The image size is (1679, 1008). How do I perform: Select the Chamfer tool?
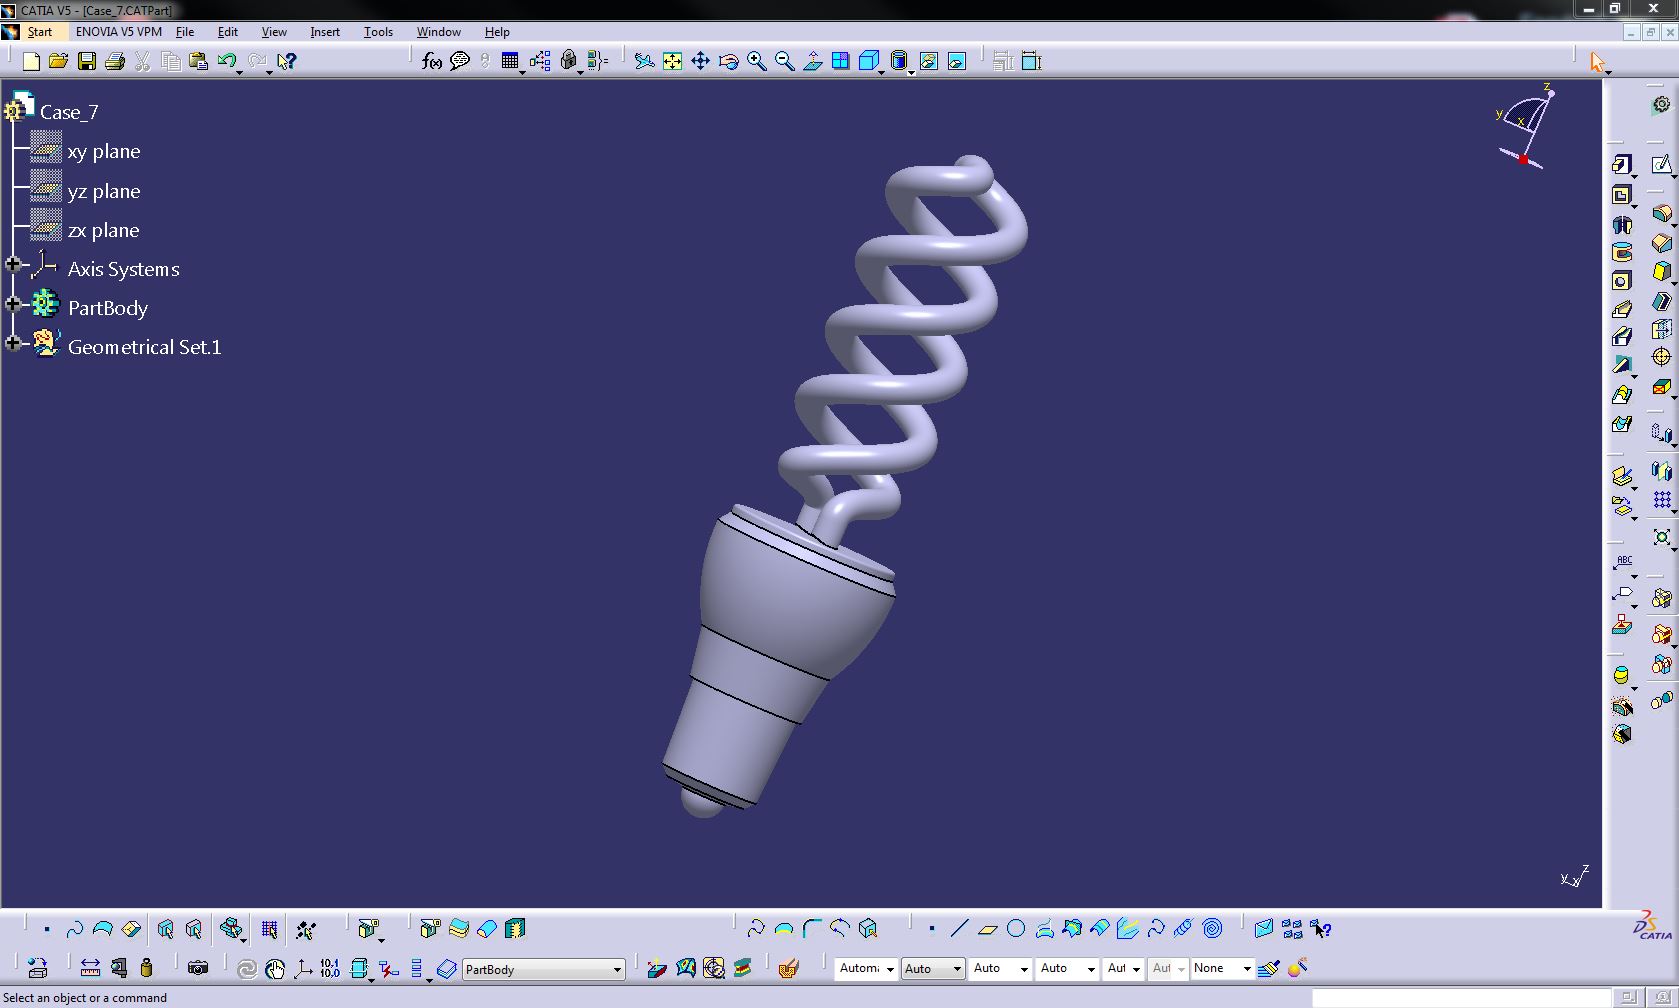coord(1661,243)
